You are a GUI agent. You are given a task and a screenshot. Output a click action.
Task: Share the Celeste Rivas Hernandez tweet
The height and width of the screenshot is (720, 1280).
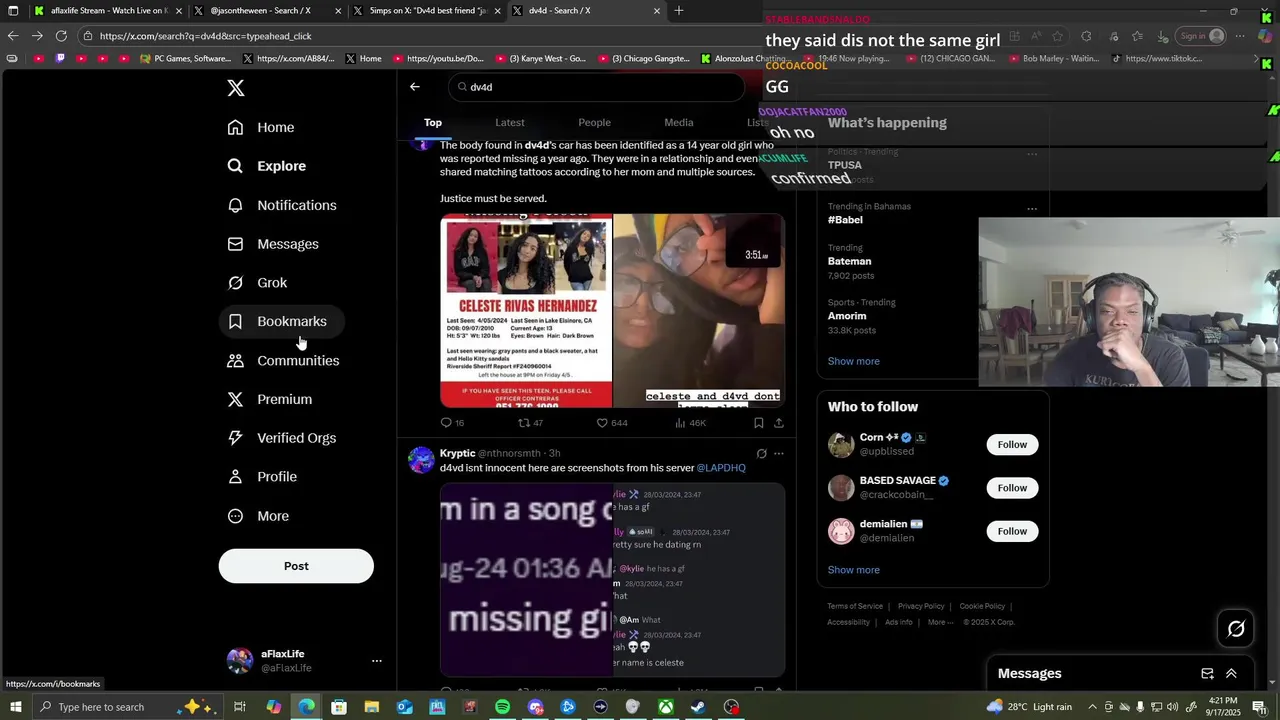pyautogui.click(x=779, y=423)
